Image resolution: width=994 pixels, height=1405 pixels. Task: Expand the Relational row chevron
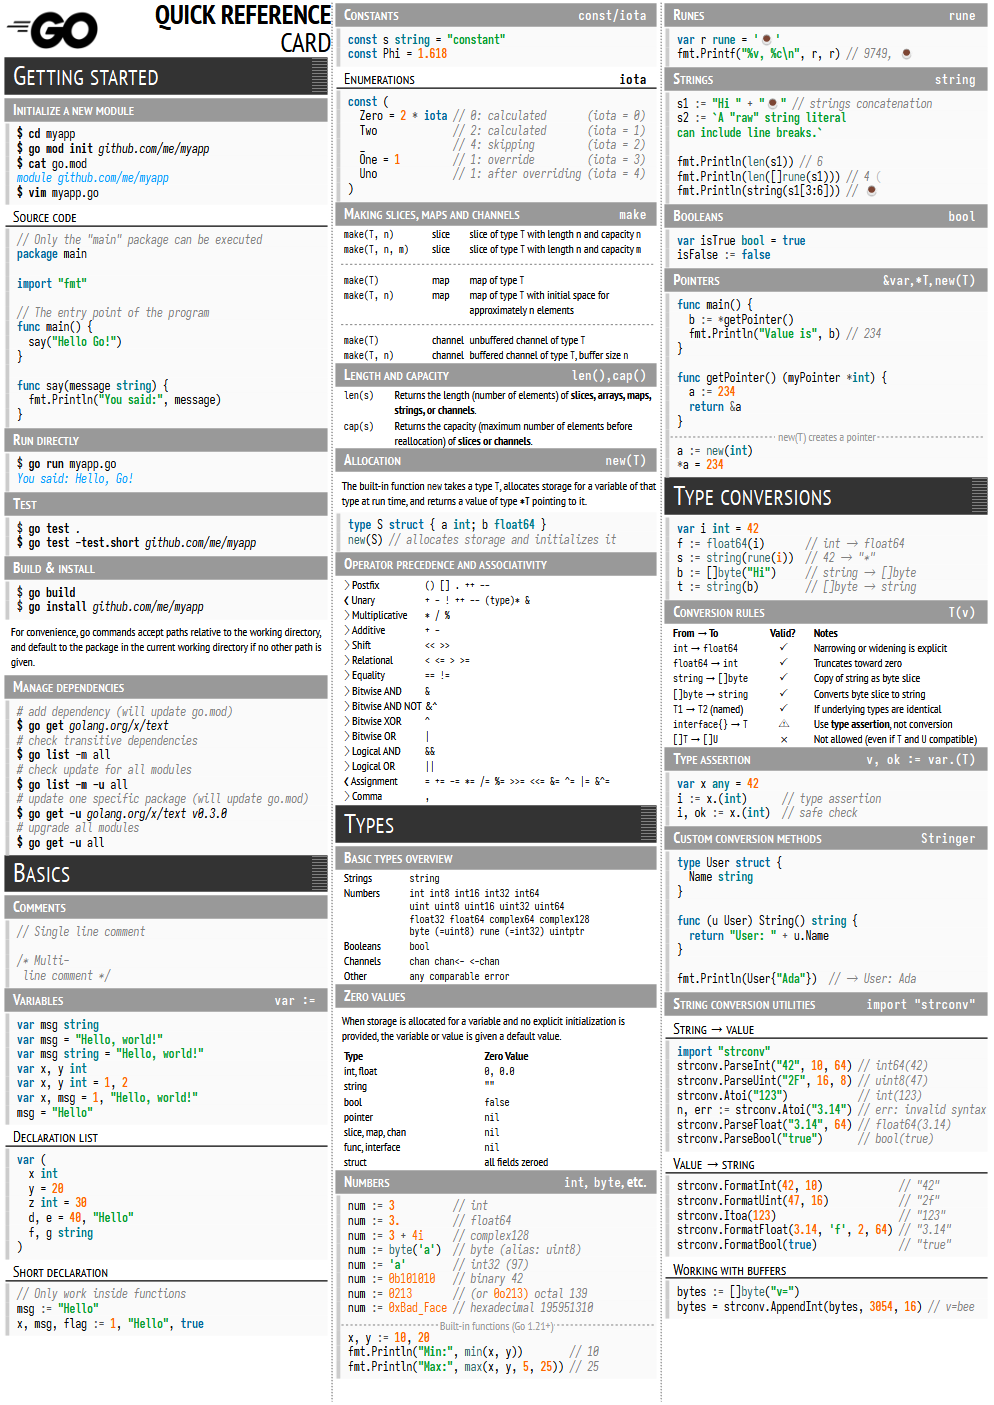347,661
